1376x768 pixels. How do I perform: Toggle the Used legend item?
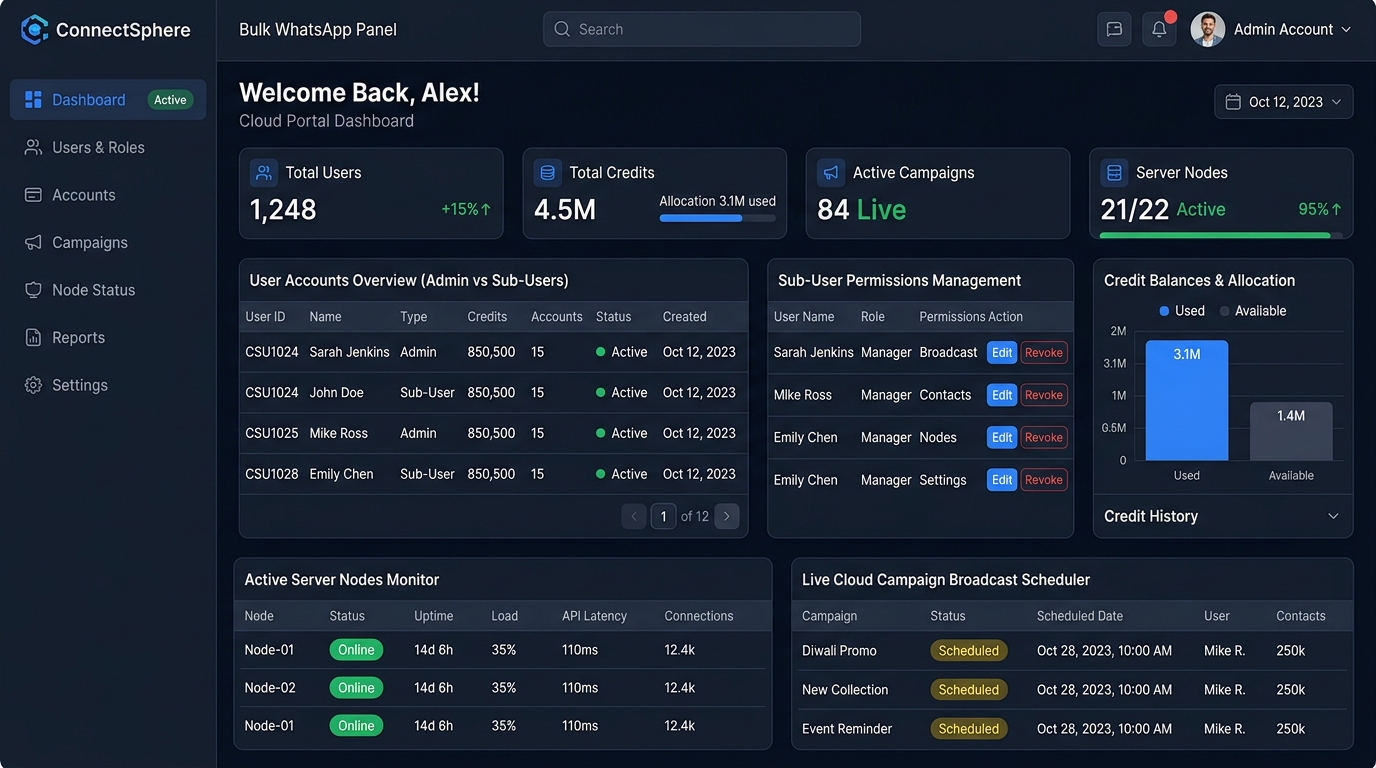(x=1182, y=311)
